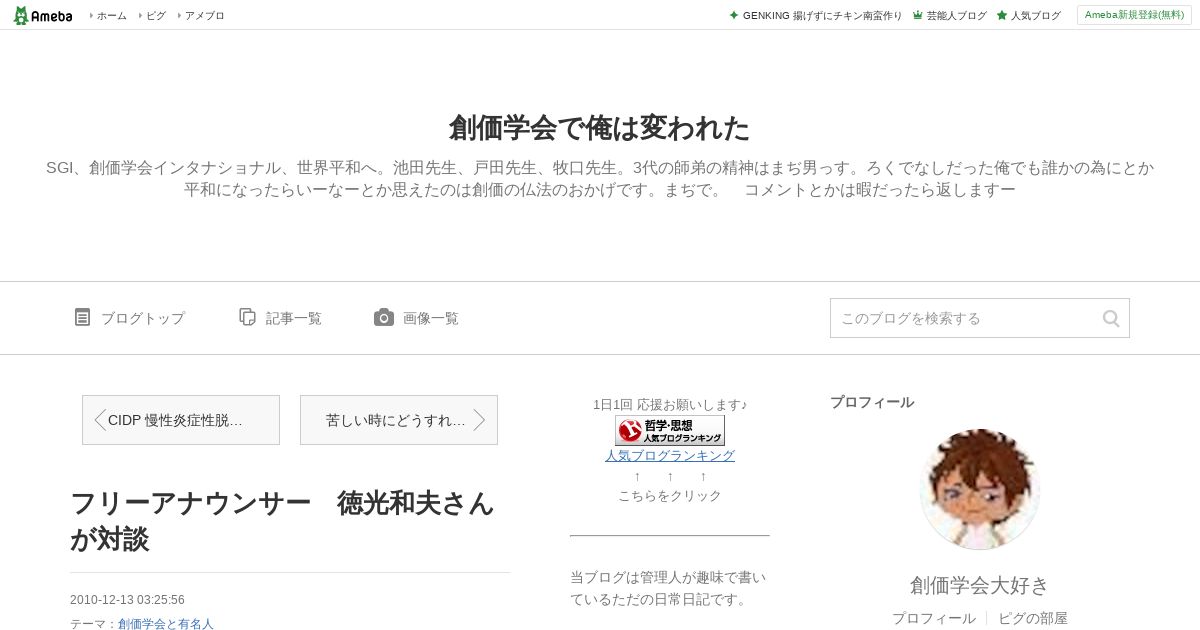Click the note 当ブログは管理人が趣味で書いている
The image size is (1200, 630).
[669, 588]
